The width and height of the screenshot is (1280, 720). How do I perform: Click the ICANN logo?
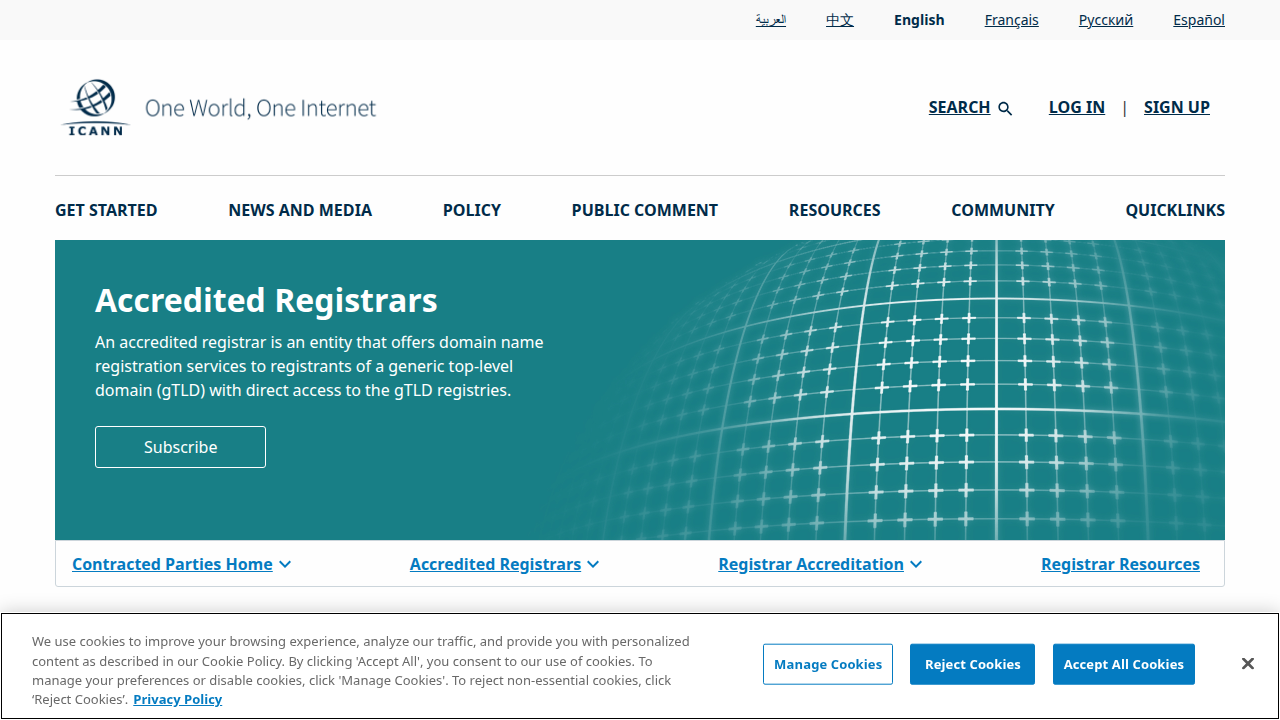[x=95, y=107]
